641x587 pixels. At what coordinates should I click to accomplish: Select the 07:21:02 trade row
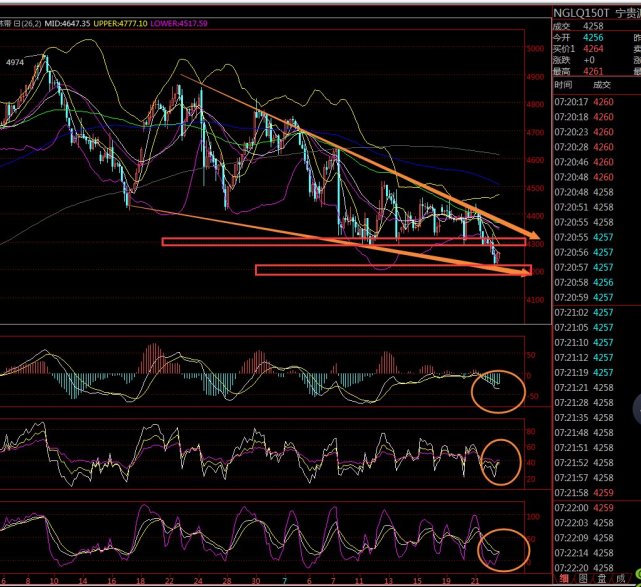tap(584, 312)
